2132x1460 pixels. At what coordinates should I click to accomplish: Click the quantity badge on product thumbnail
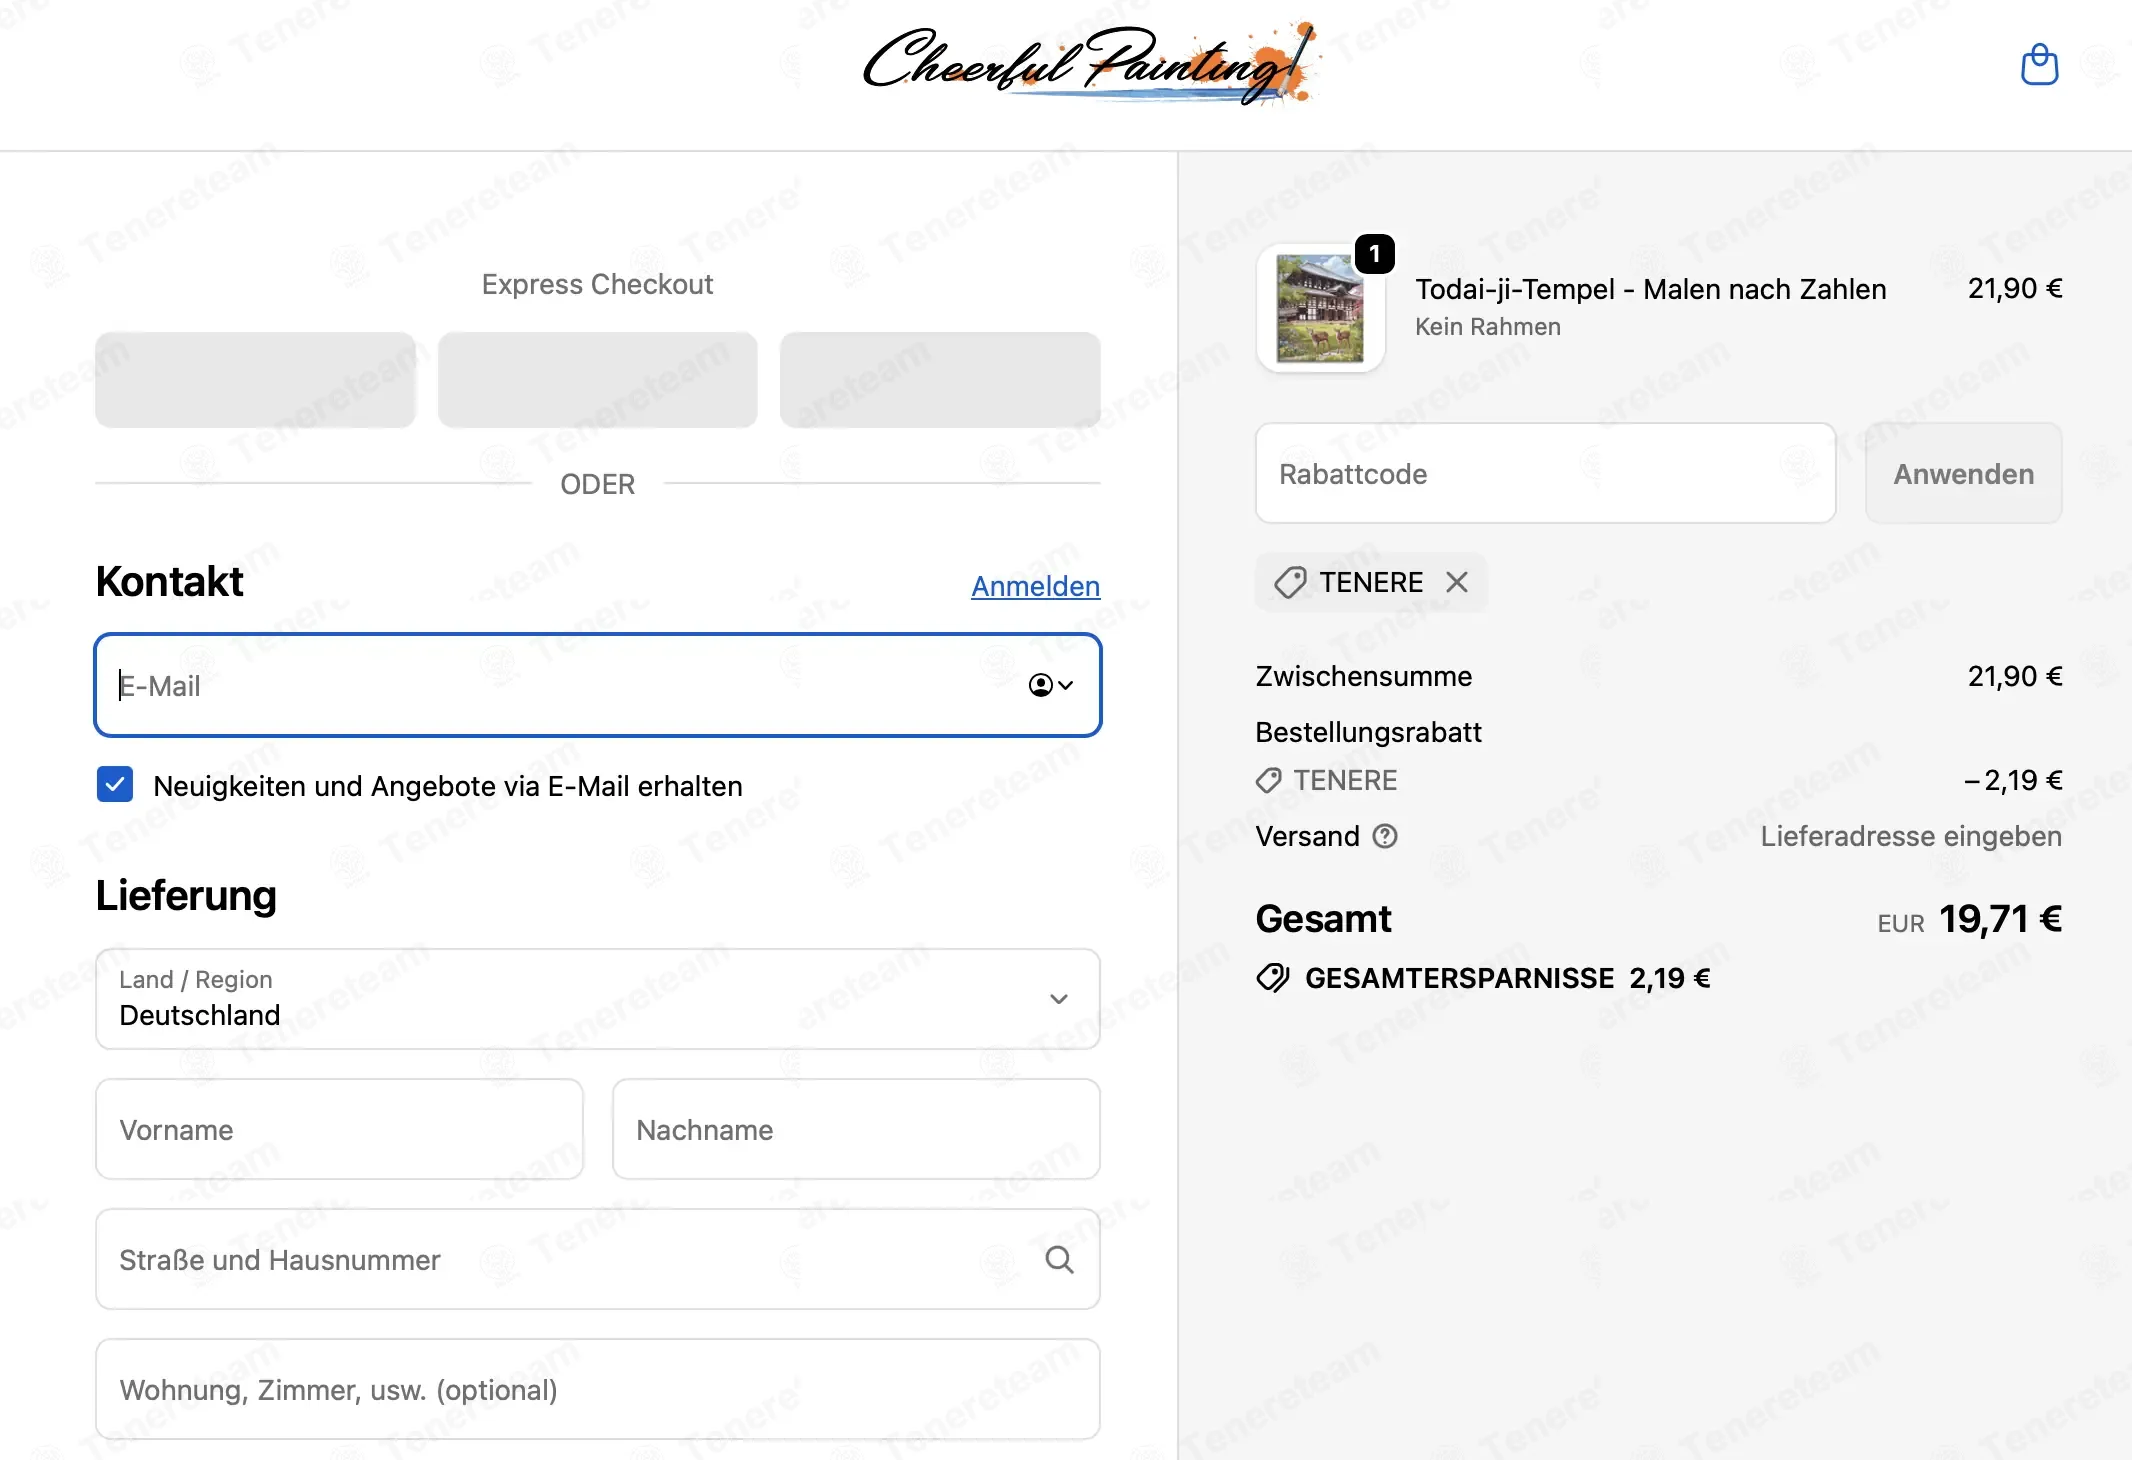[1375, 254]
